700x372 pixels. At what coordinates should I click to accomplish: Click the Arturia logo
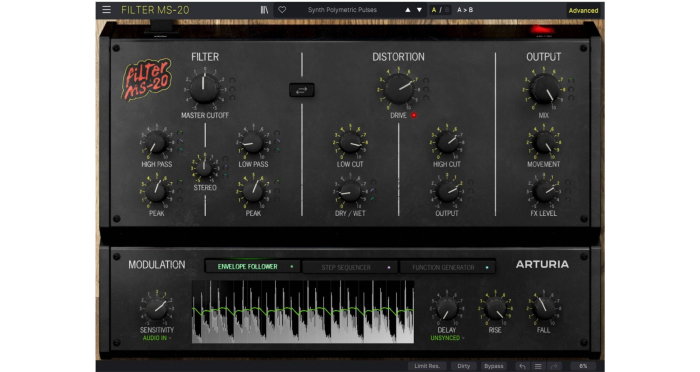[x=542, y=264]
